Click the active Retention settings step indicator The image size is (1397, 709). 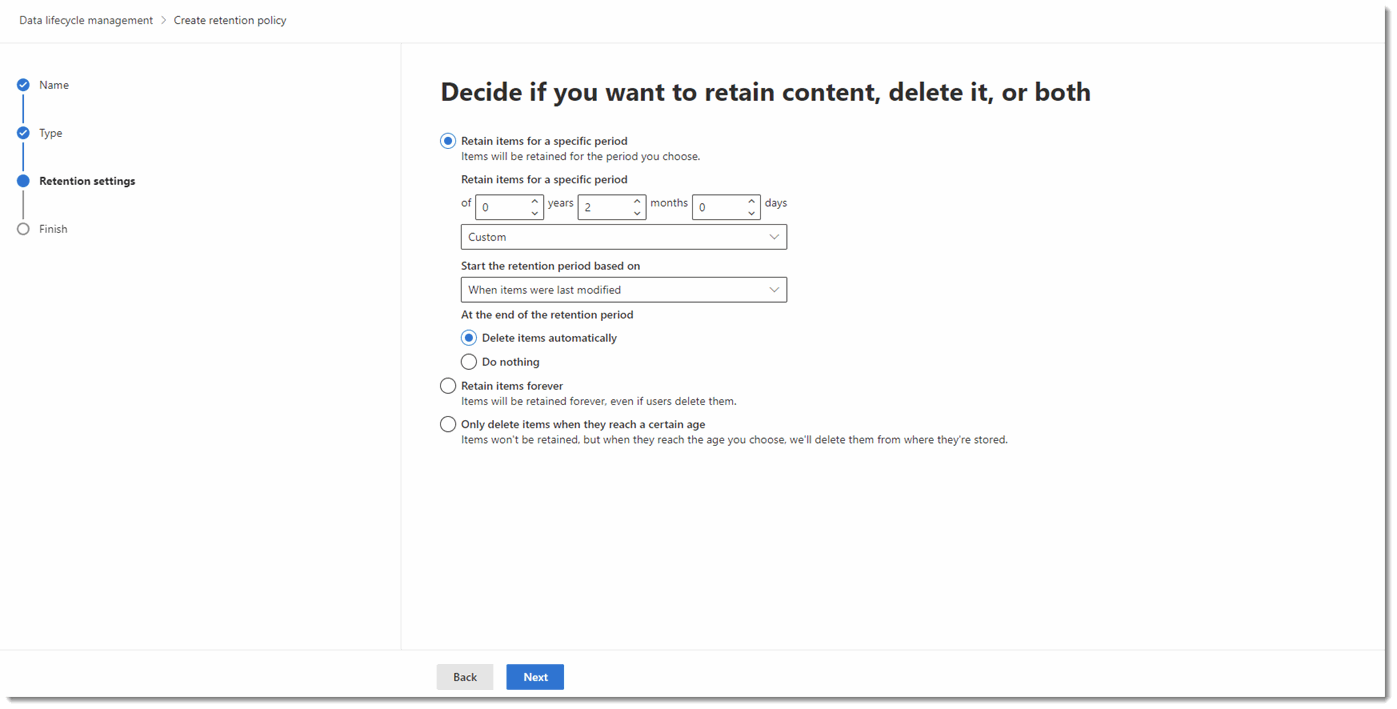tap(24, 181)
